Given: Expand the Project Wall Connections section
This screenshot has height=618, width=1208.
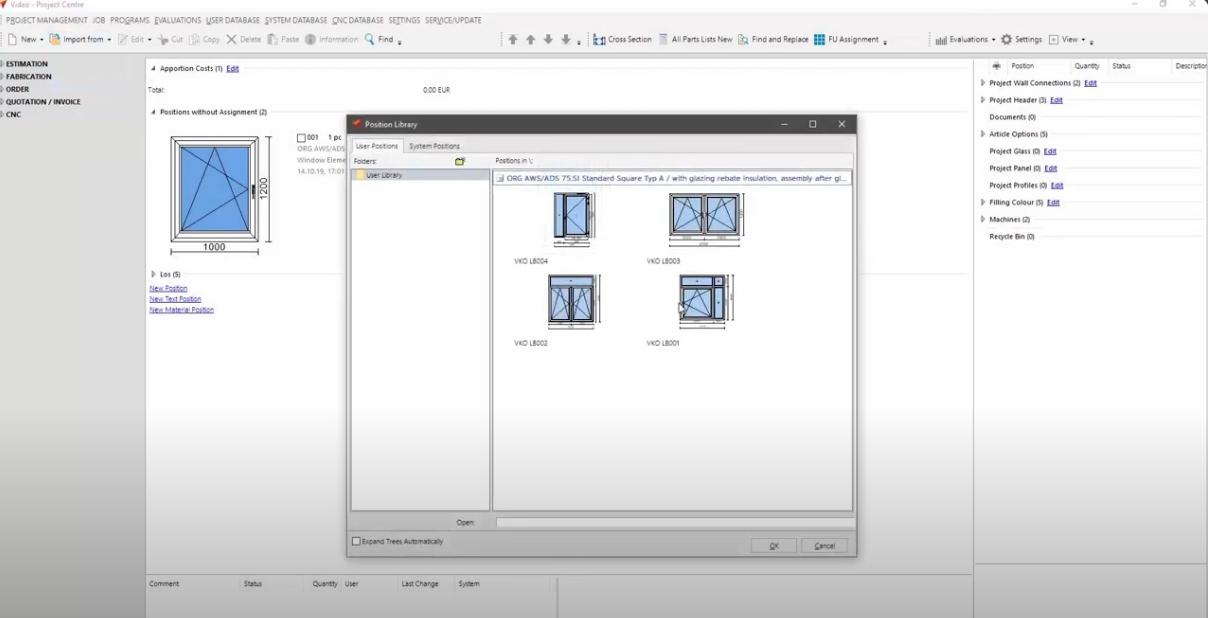Looking at the screenshot, I should point(983,83).
